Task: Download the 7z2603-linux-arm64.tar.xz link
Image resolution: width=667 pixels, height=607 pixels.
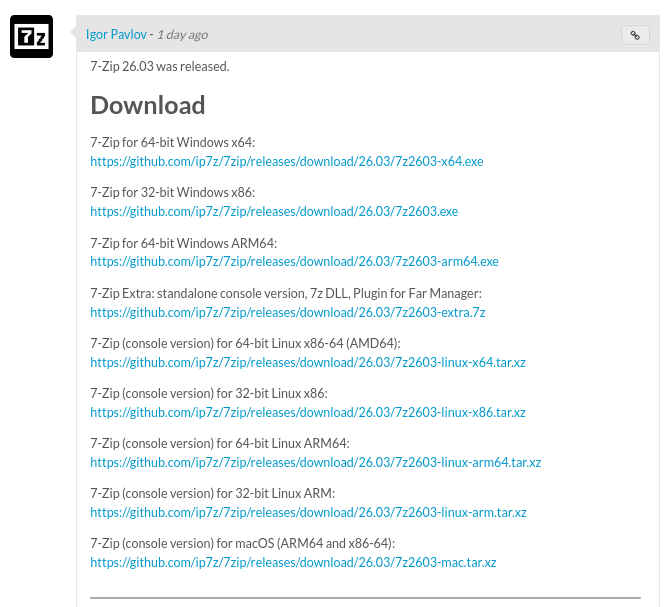Action: (316, 462)
